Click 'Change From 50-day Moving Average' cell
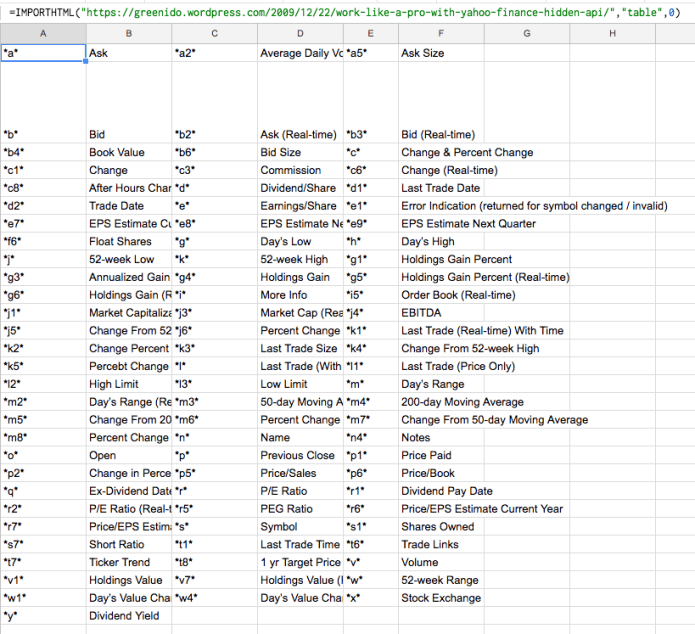 [x=495, y=419]
